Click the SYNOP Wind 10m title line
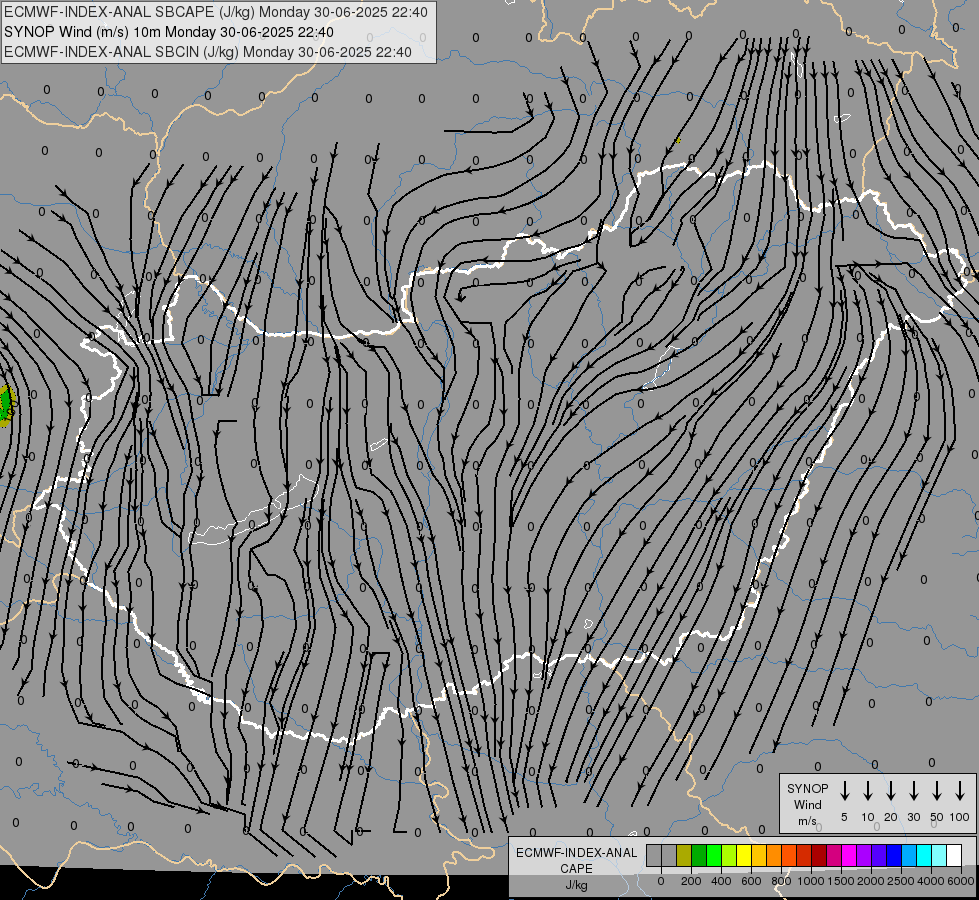979x900 pixels. coord(169,32)
